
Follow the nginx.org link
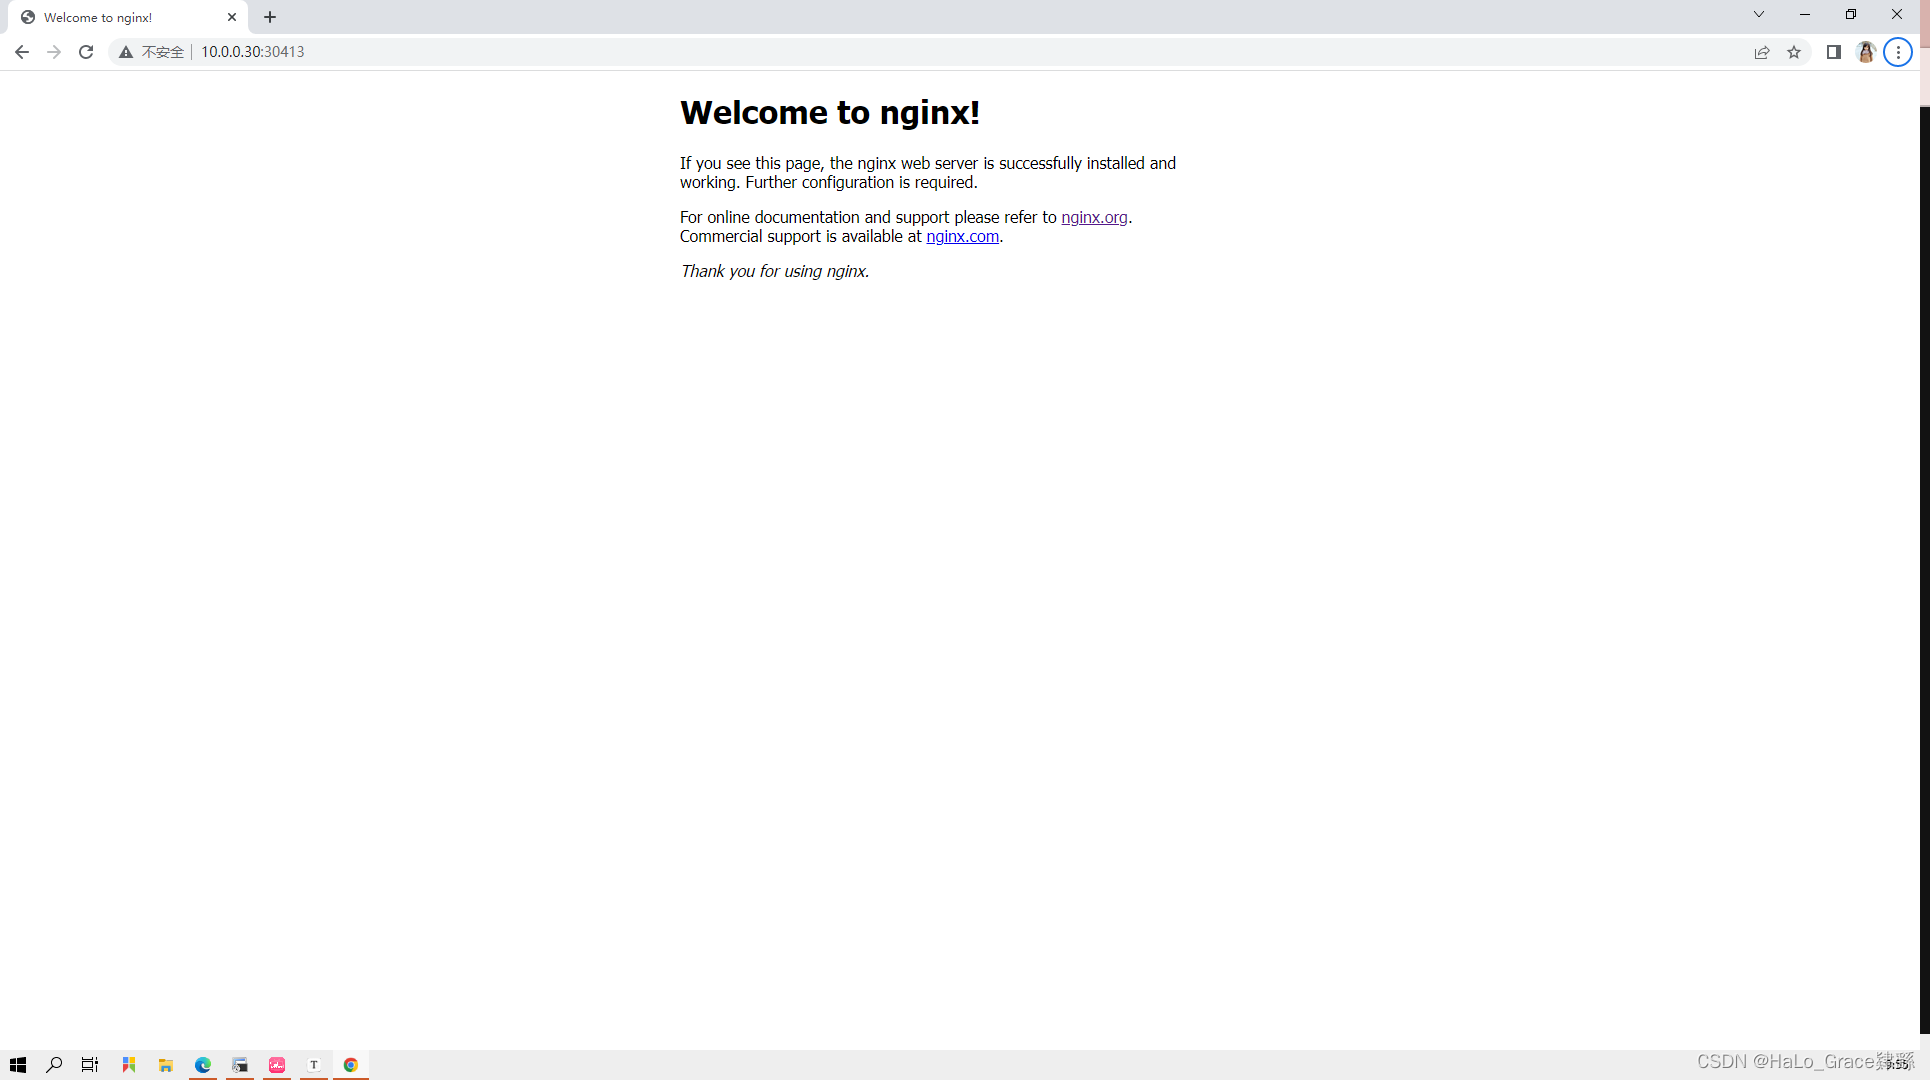point(1094,217)
